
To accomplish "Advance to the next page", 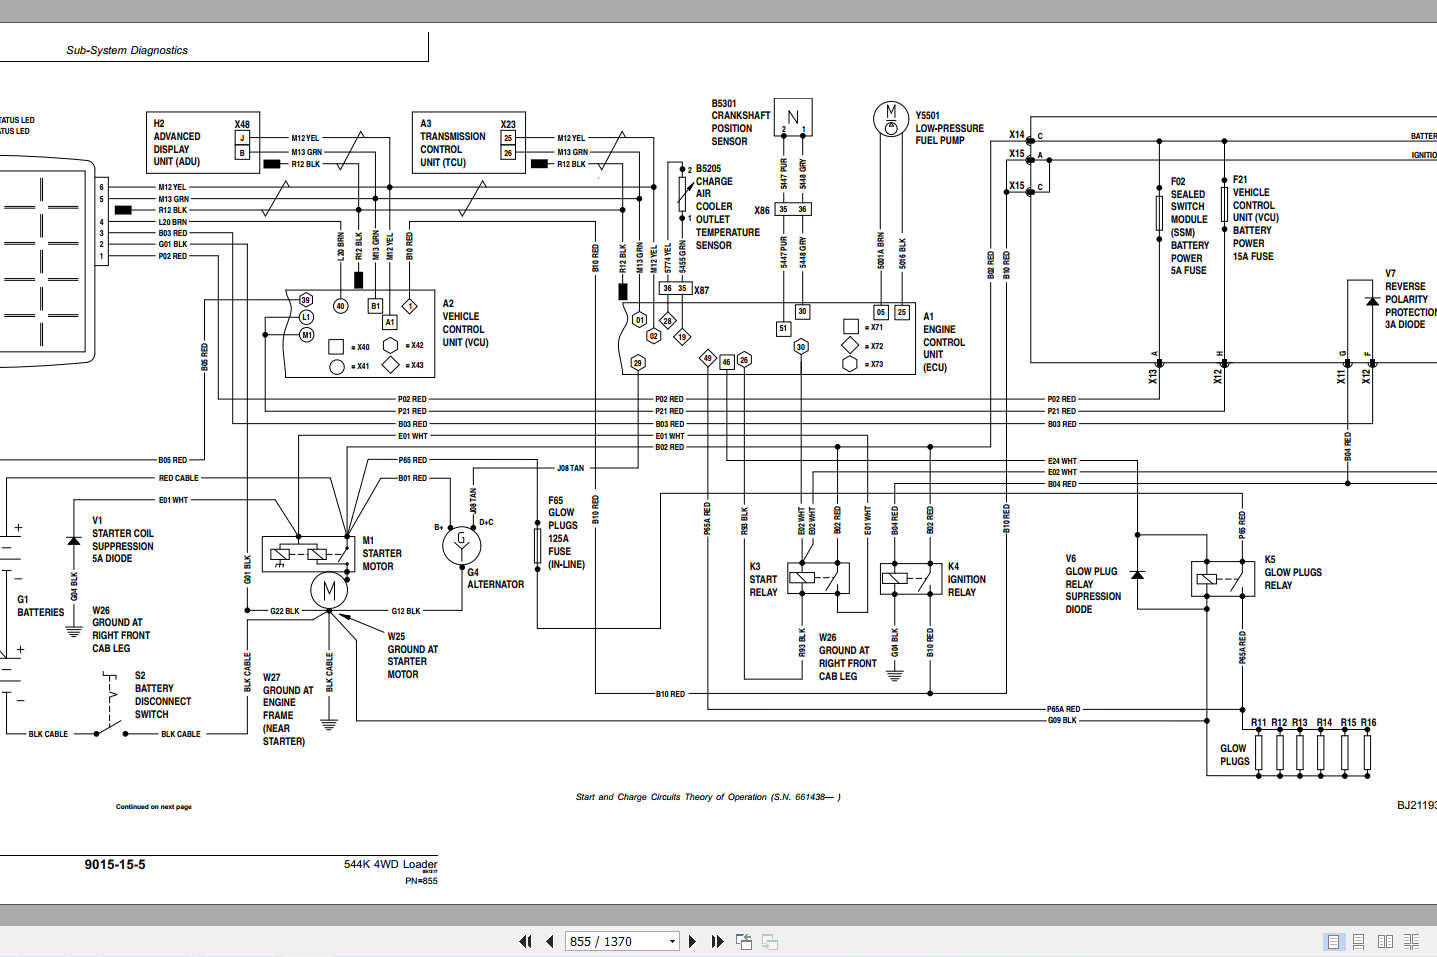I will coord(692,941).
